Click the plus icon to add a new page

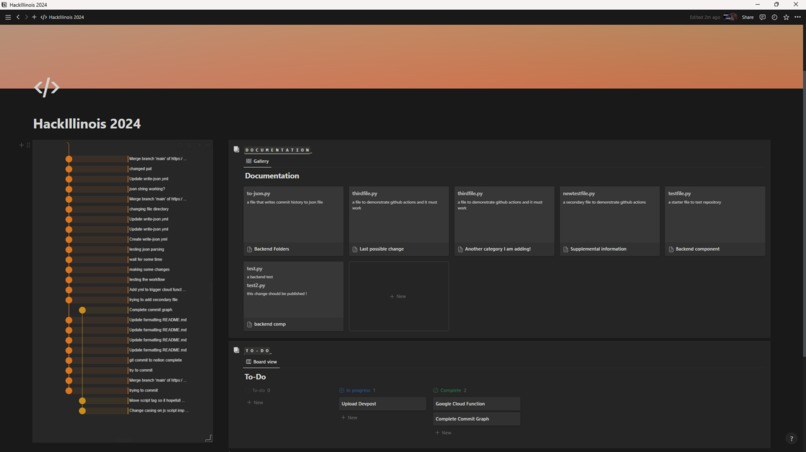34,17
